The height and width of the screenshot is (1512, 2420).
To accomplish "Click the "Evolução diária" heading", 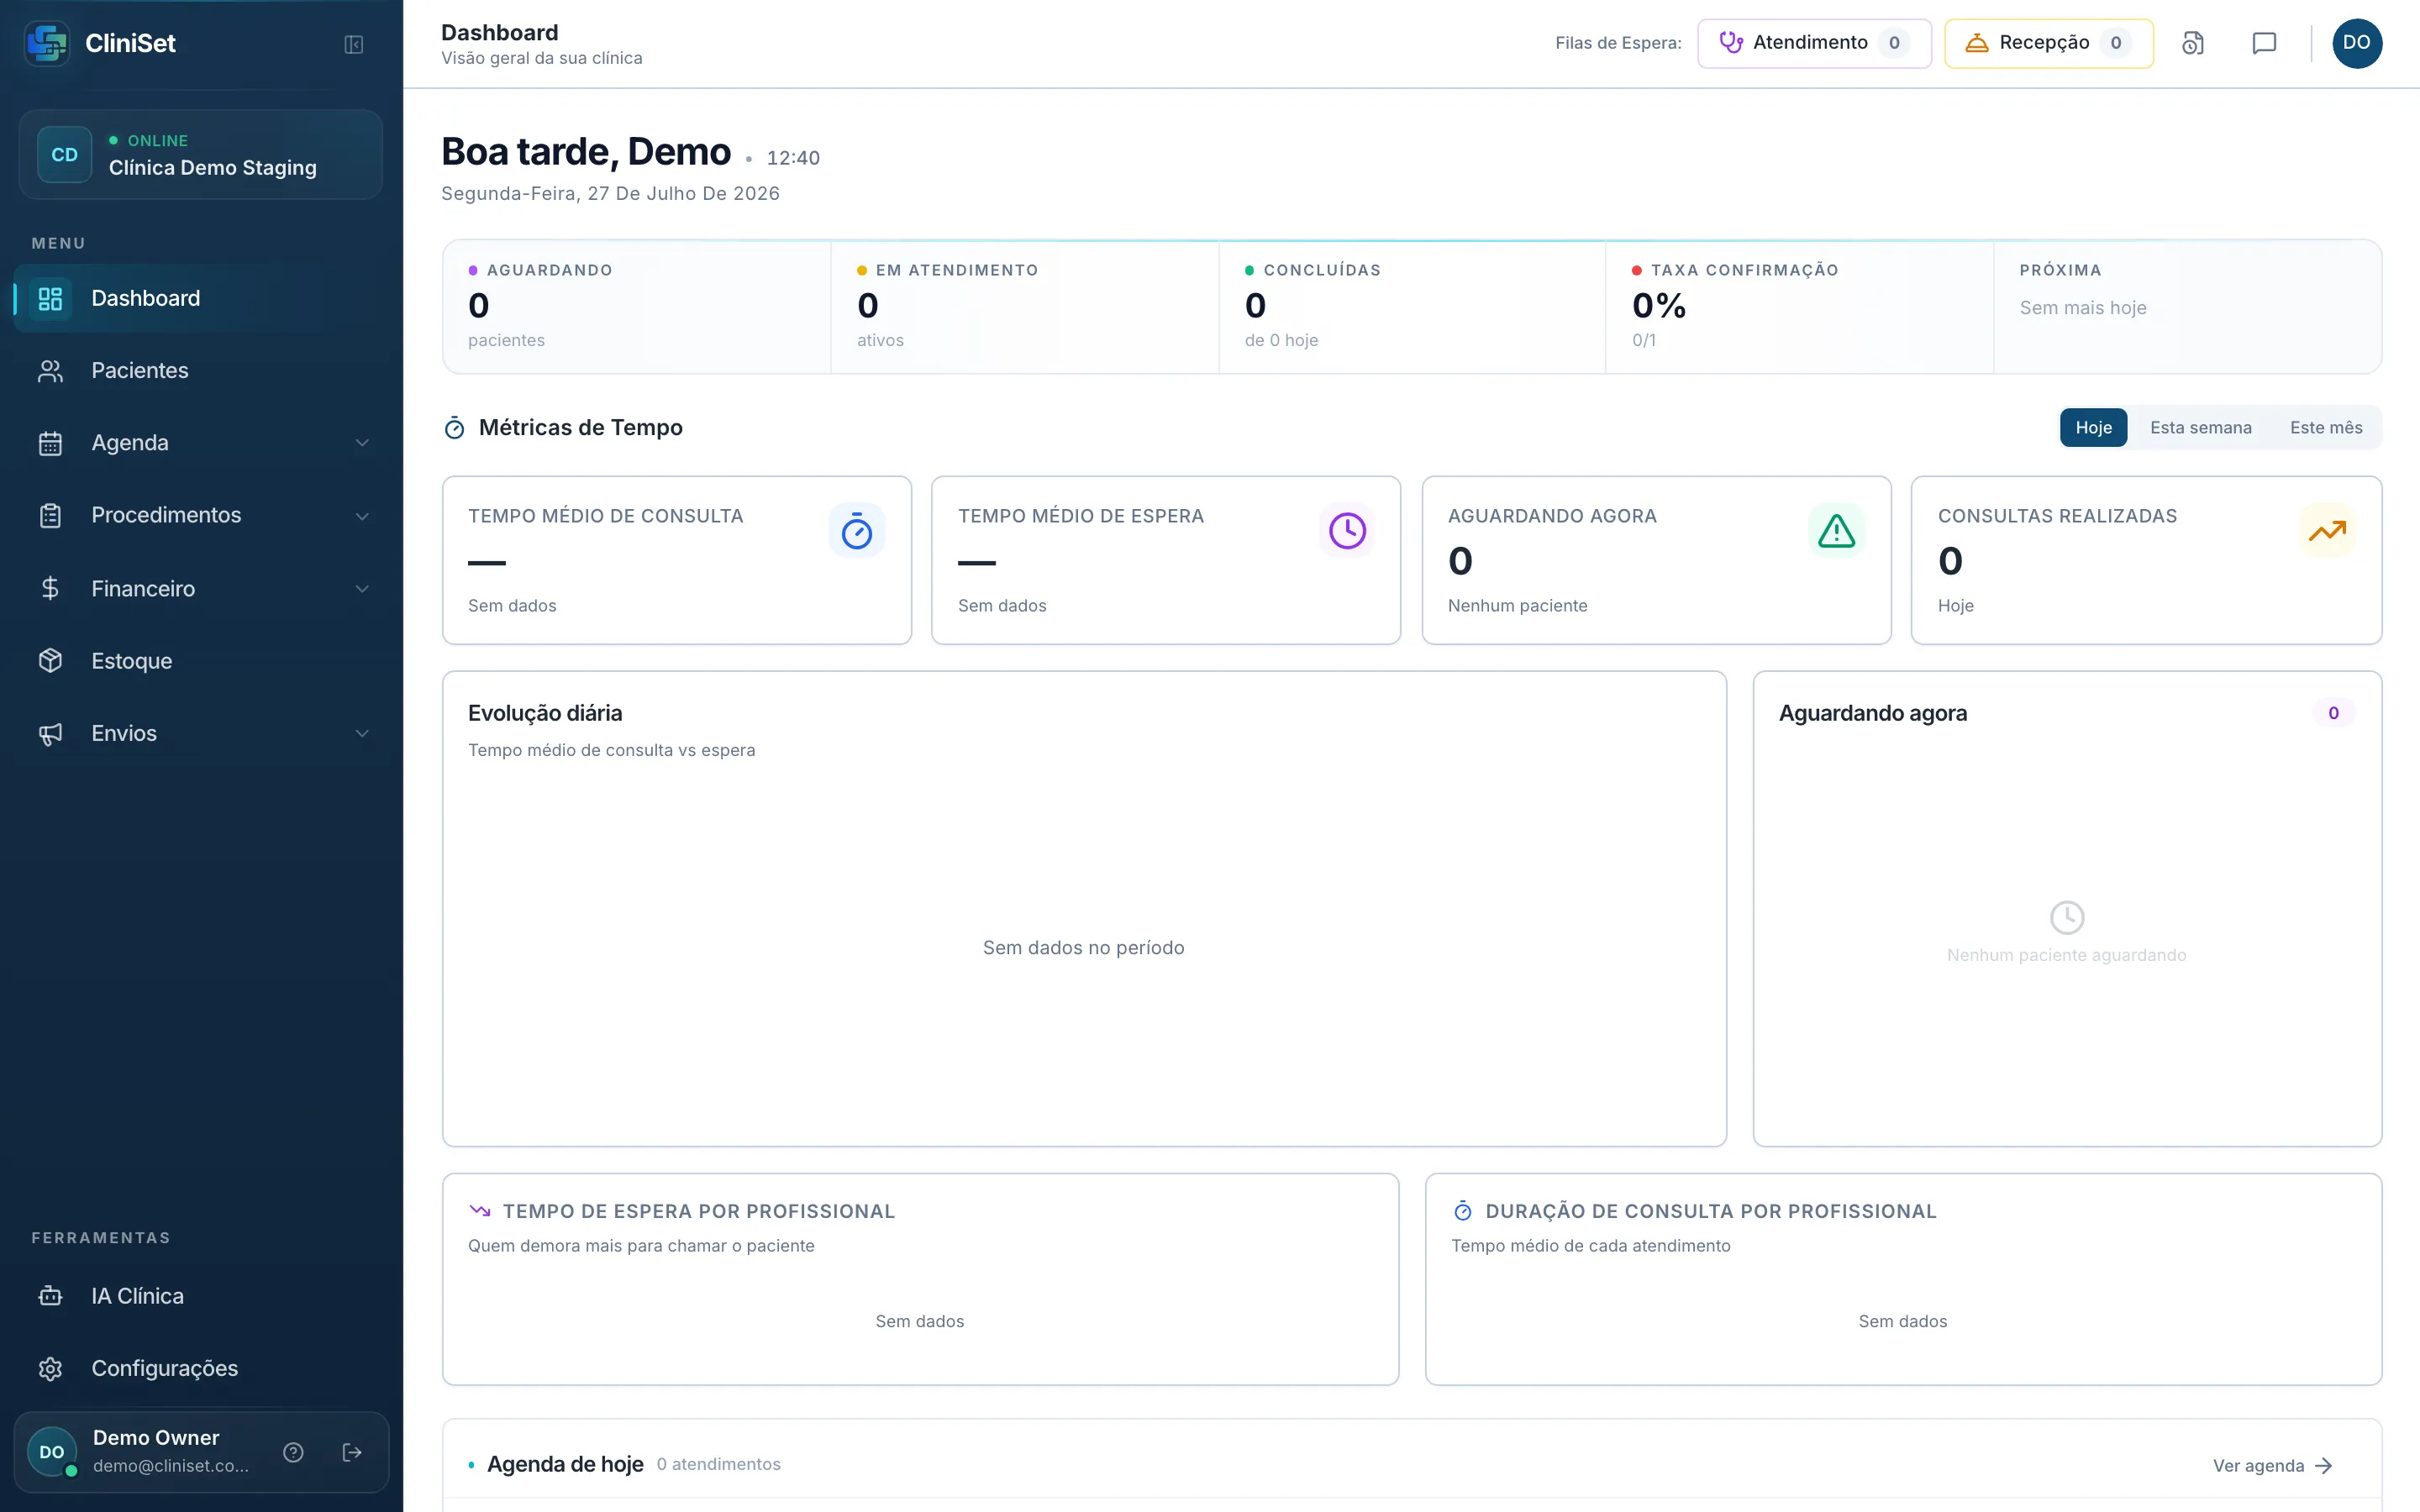I will coord(545,713).
